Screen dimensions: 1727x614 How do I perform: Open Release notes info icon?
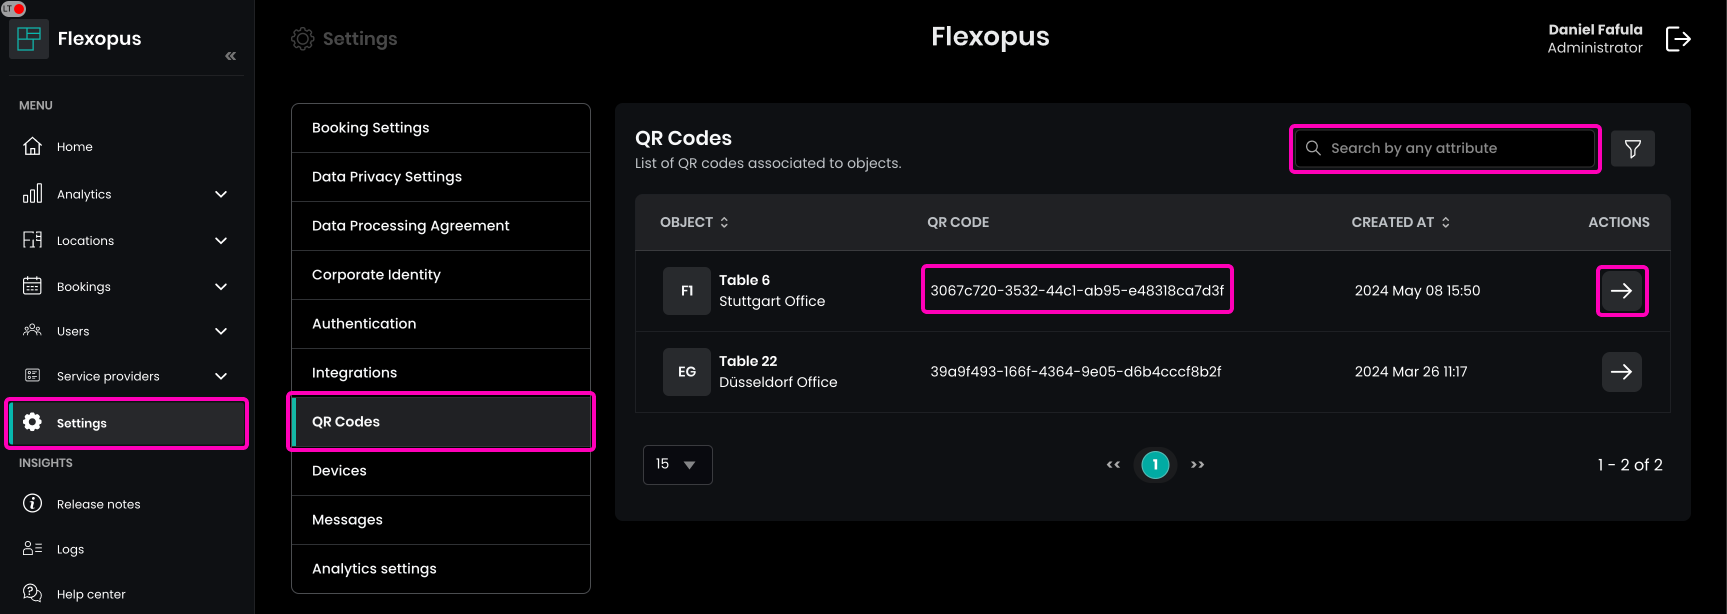click(x=33, y=503)
